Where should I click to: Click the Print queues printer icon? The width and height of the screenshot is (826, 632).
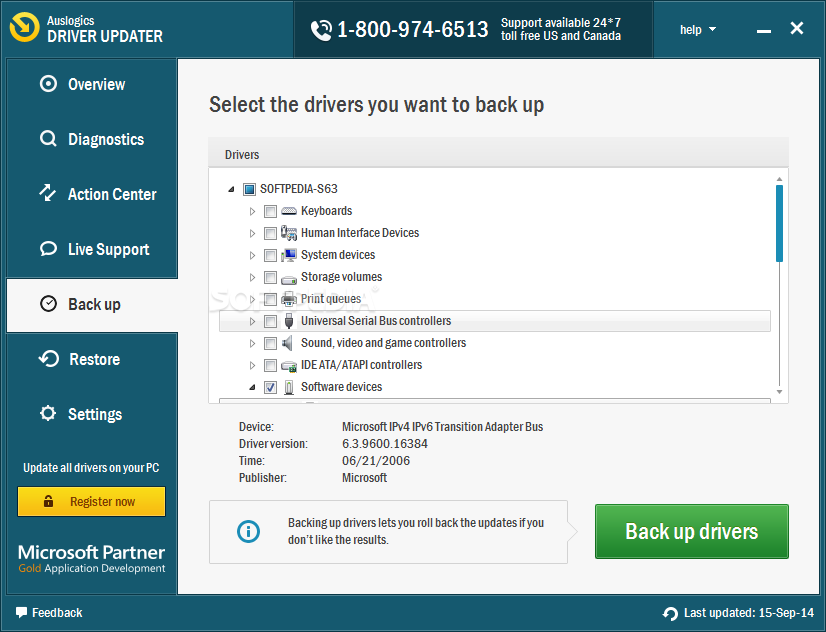289,299
